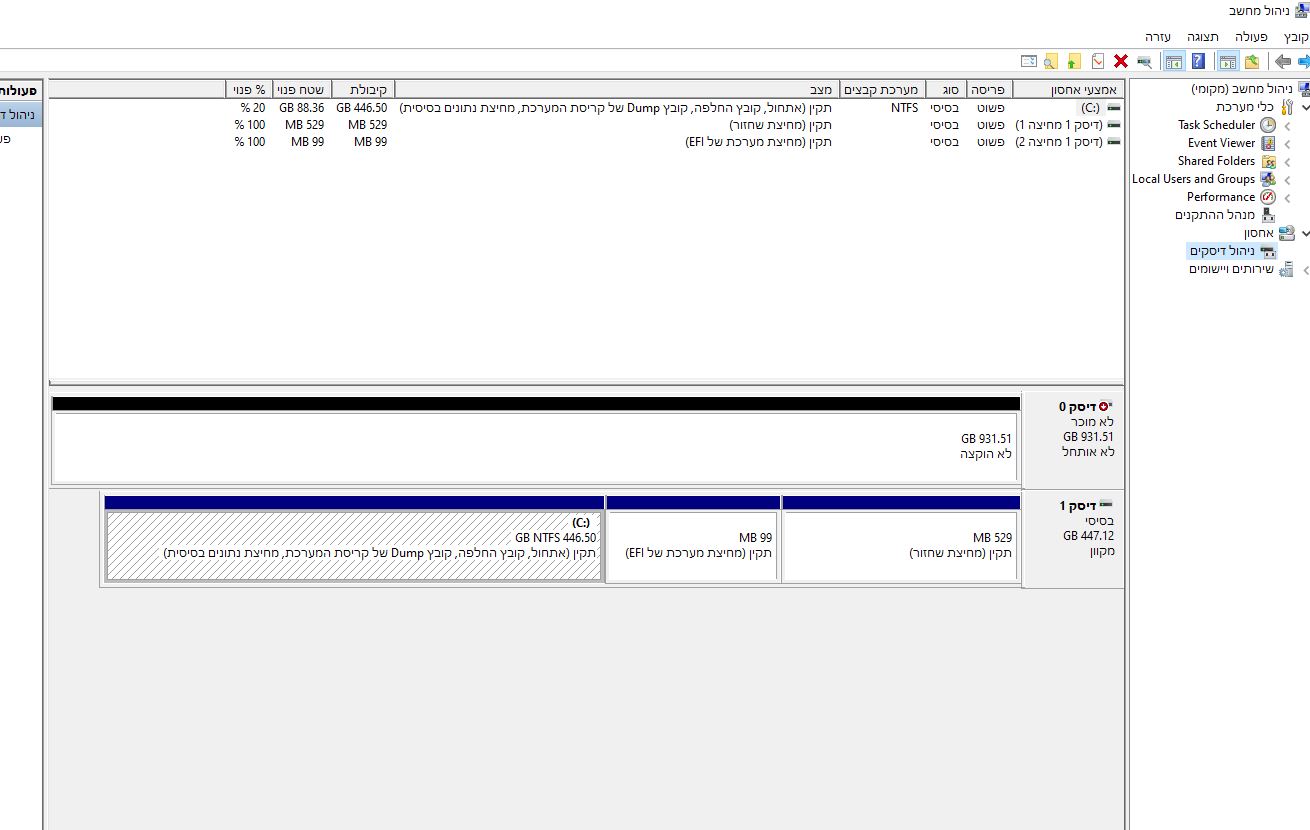Expand the Shared Folders tree node

(x=1287, y=161)
